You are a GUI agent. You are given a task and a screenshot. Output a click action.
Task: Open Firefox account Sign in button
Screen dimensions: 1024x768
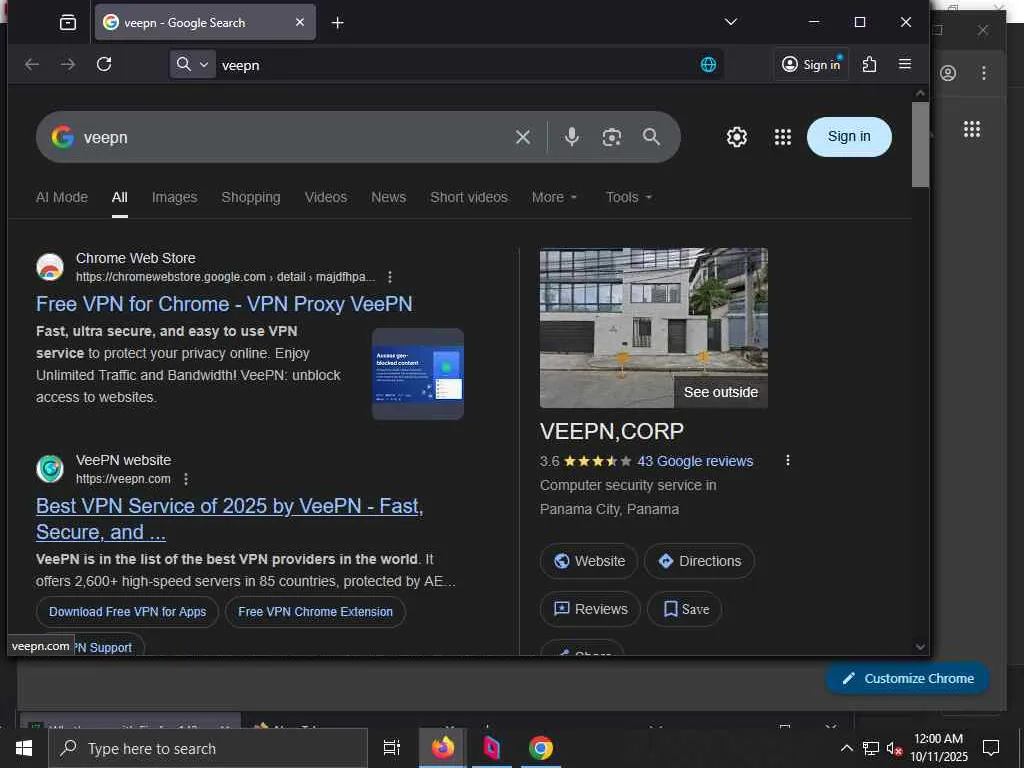[811, 64]
